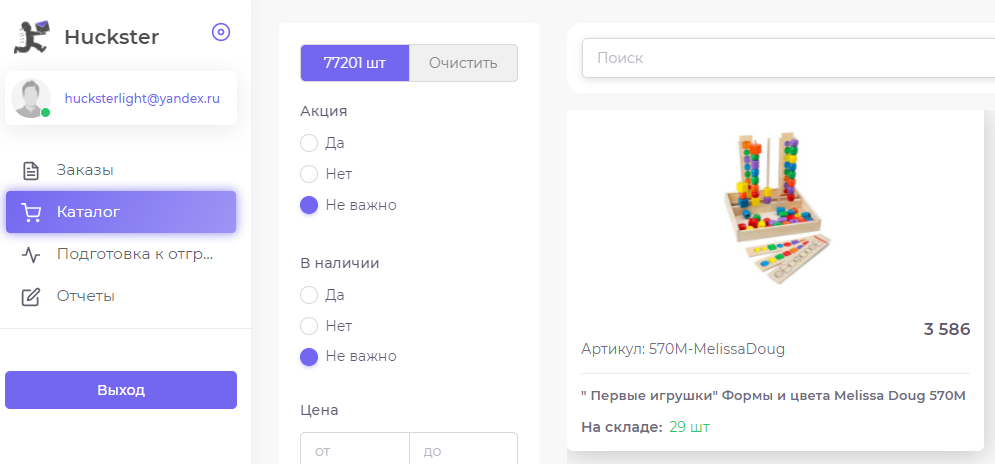Select Да under В наличии

[308, 295]
